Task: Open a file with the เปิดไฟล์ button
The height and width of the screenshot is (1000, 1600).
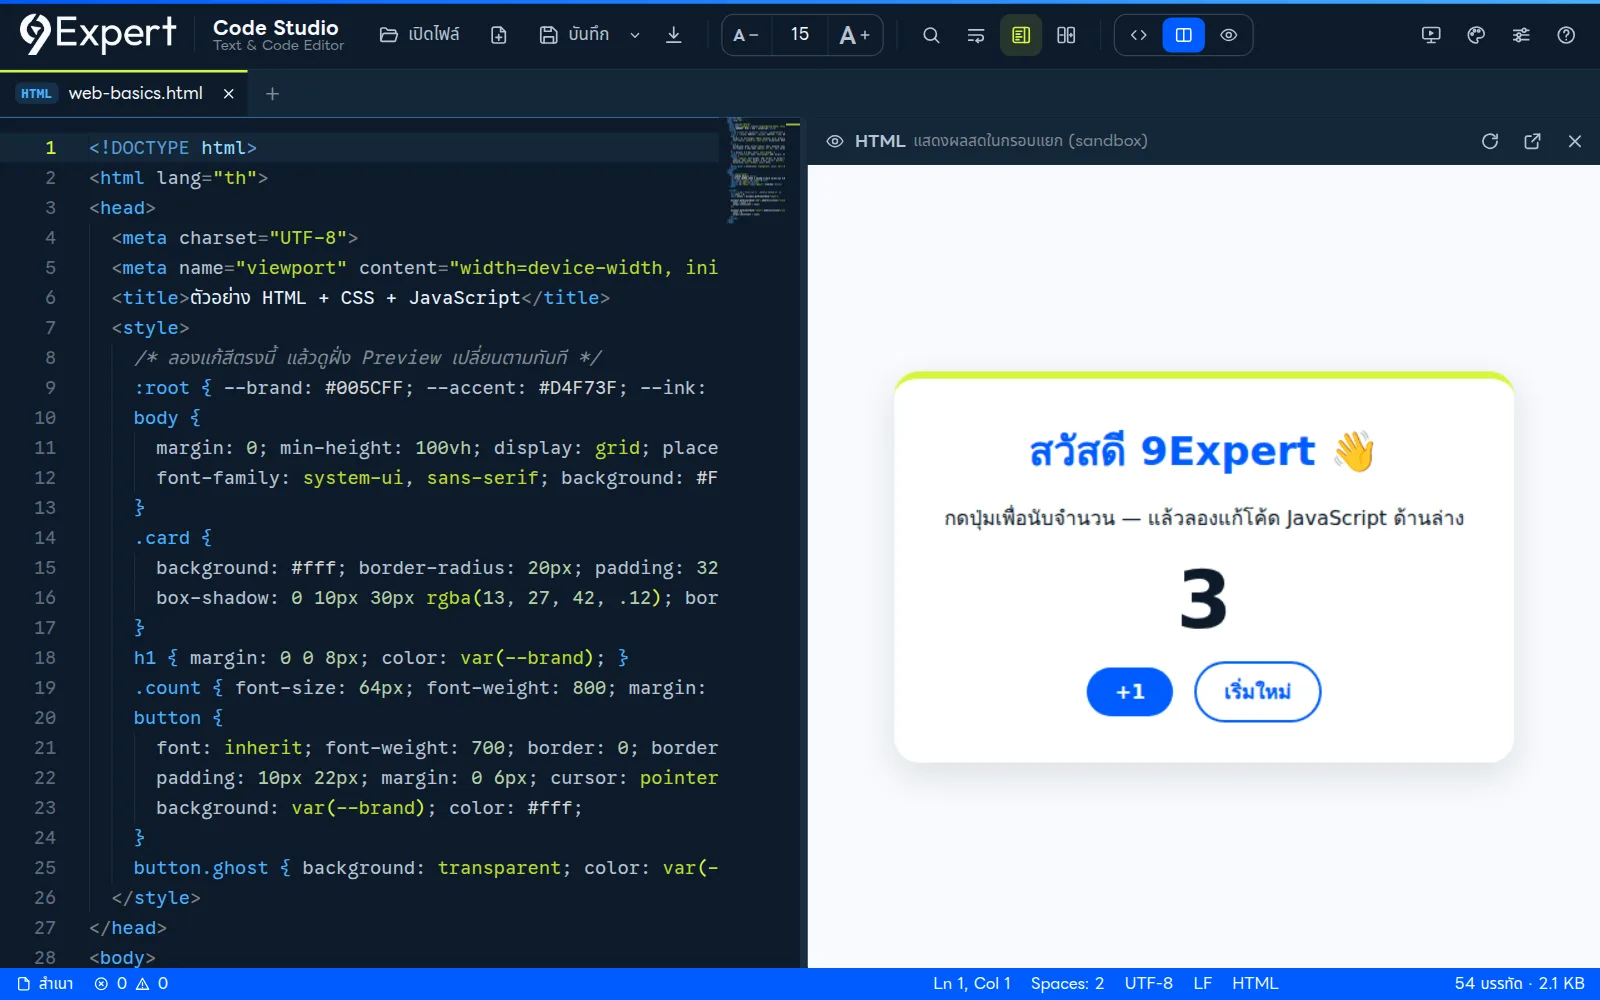Action: point(419,35)
